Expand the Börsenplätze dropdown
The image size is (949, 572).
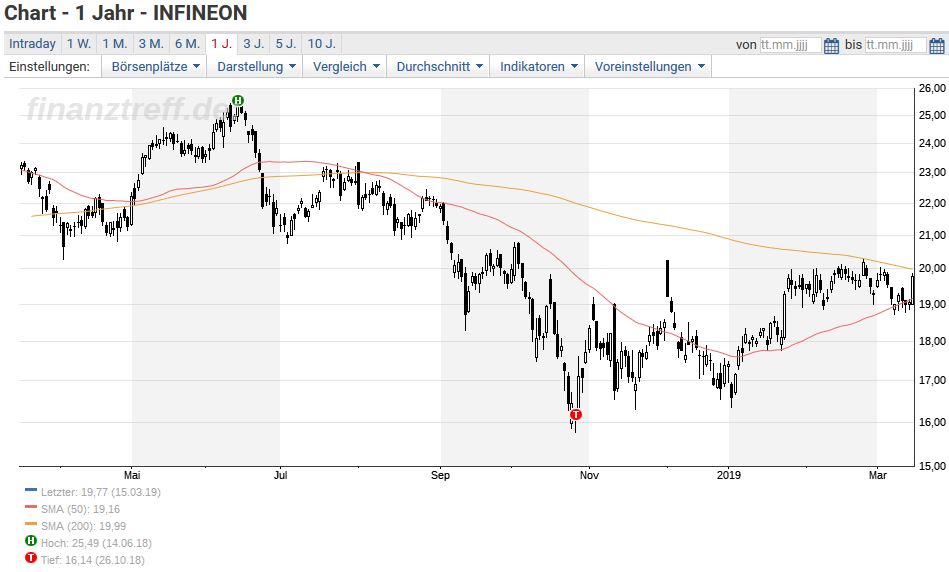pyautogui.click(x=154, y=67)
